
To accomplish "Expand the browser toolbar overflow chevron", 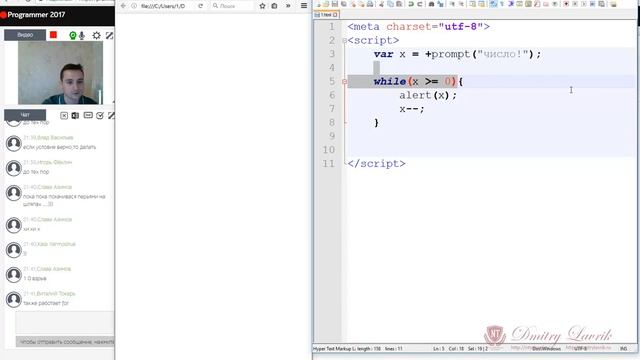I will click(288, 6).
